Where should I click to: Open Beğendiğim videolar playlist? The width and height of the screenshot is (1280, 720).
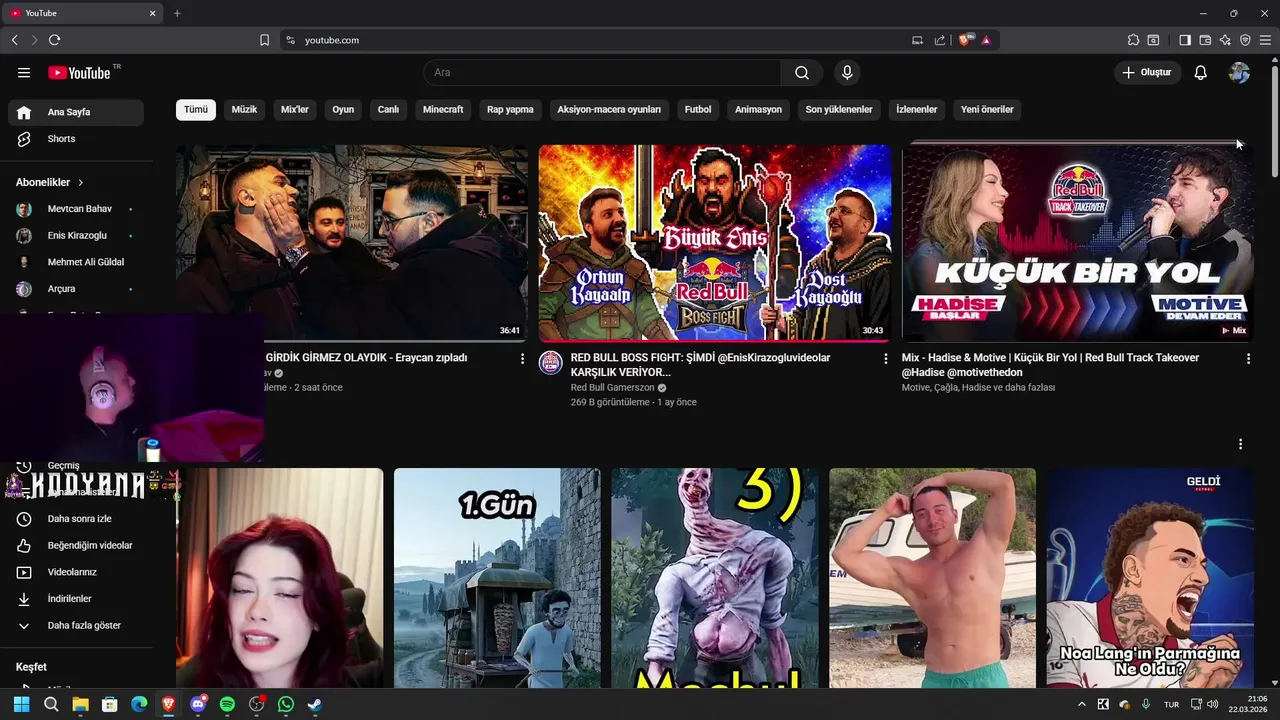pos(76,546)
